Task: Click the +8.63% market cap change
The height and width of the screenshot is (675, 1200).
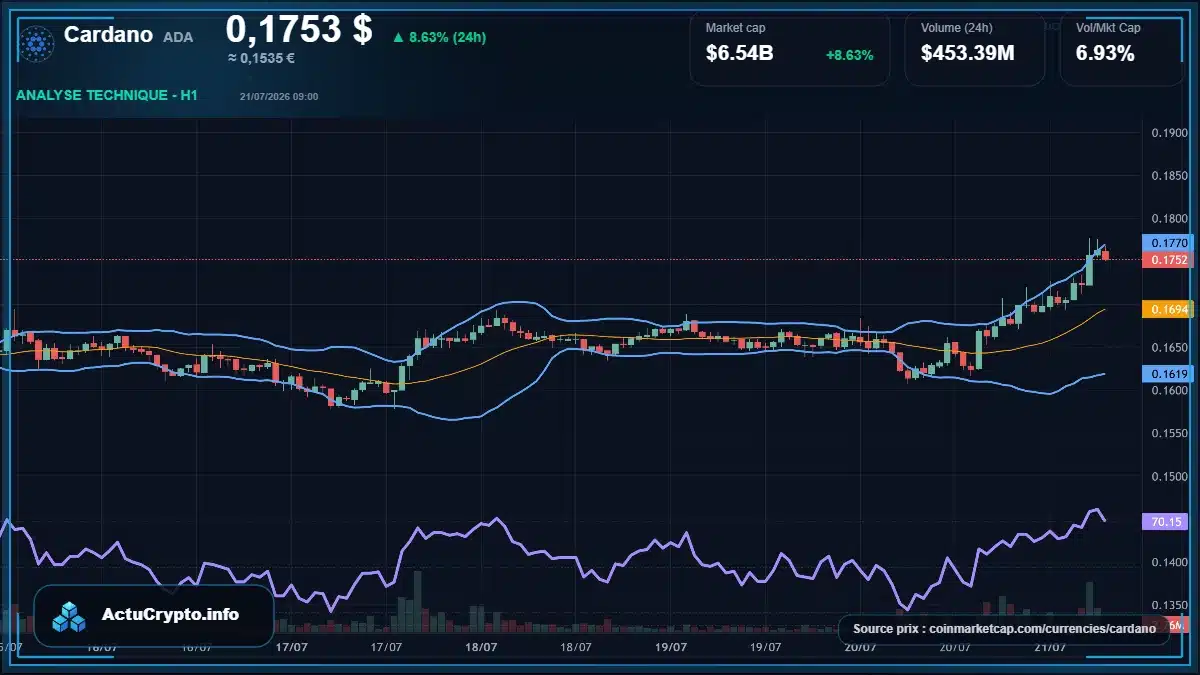Action: point(849,55)
